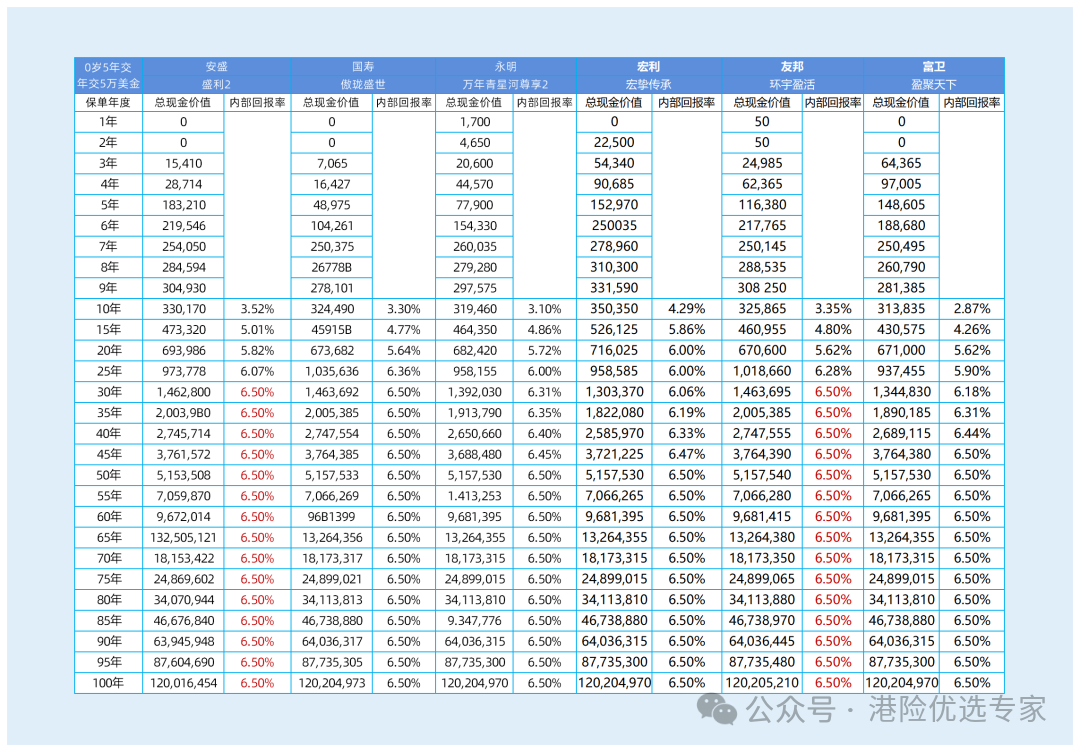Select the 宏挚传承 product name cell
The height and width of the screenshot is (752, 1080).
(x=648, y=85)
